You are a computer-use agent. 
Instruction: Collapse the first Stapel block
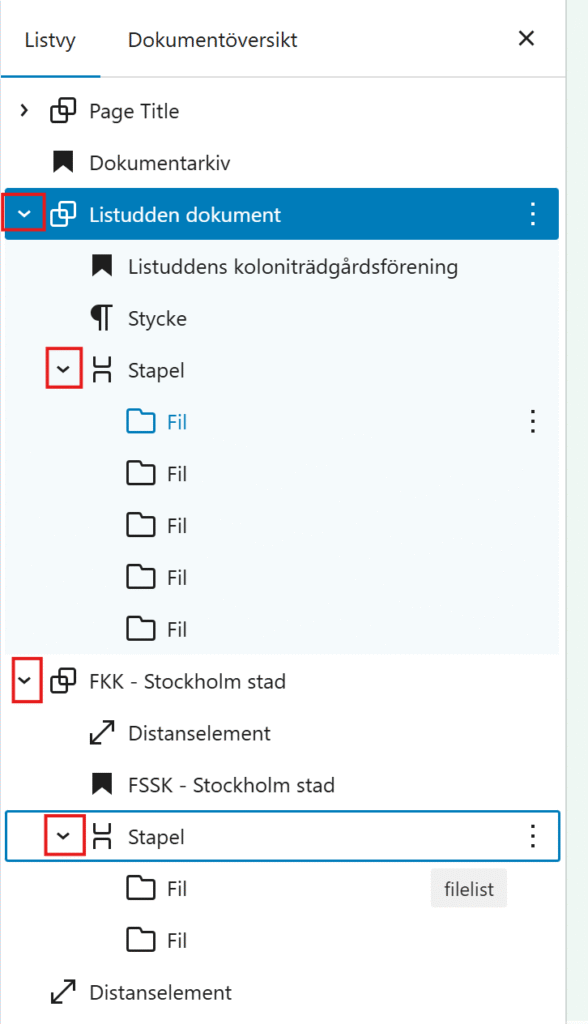coord(63,369)
